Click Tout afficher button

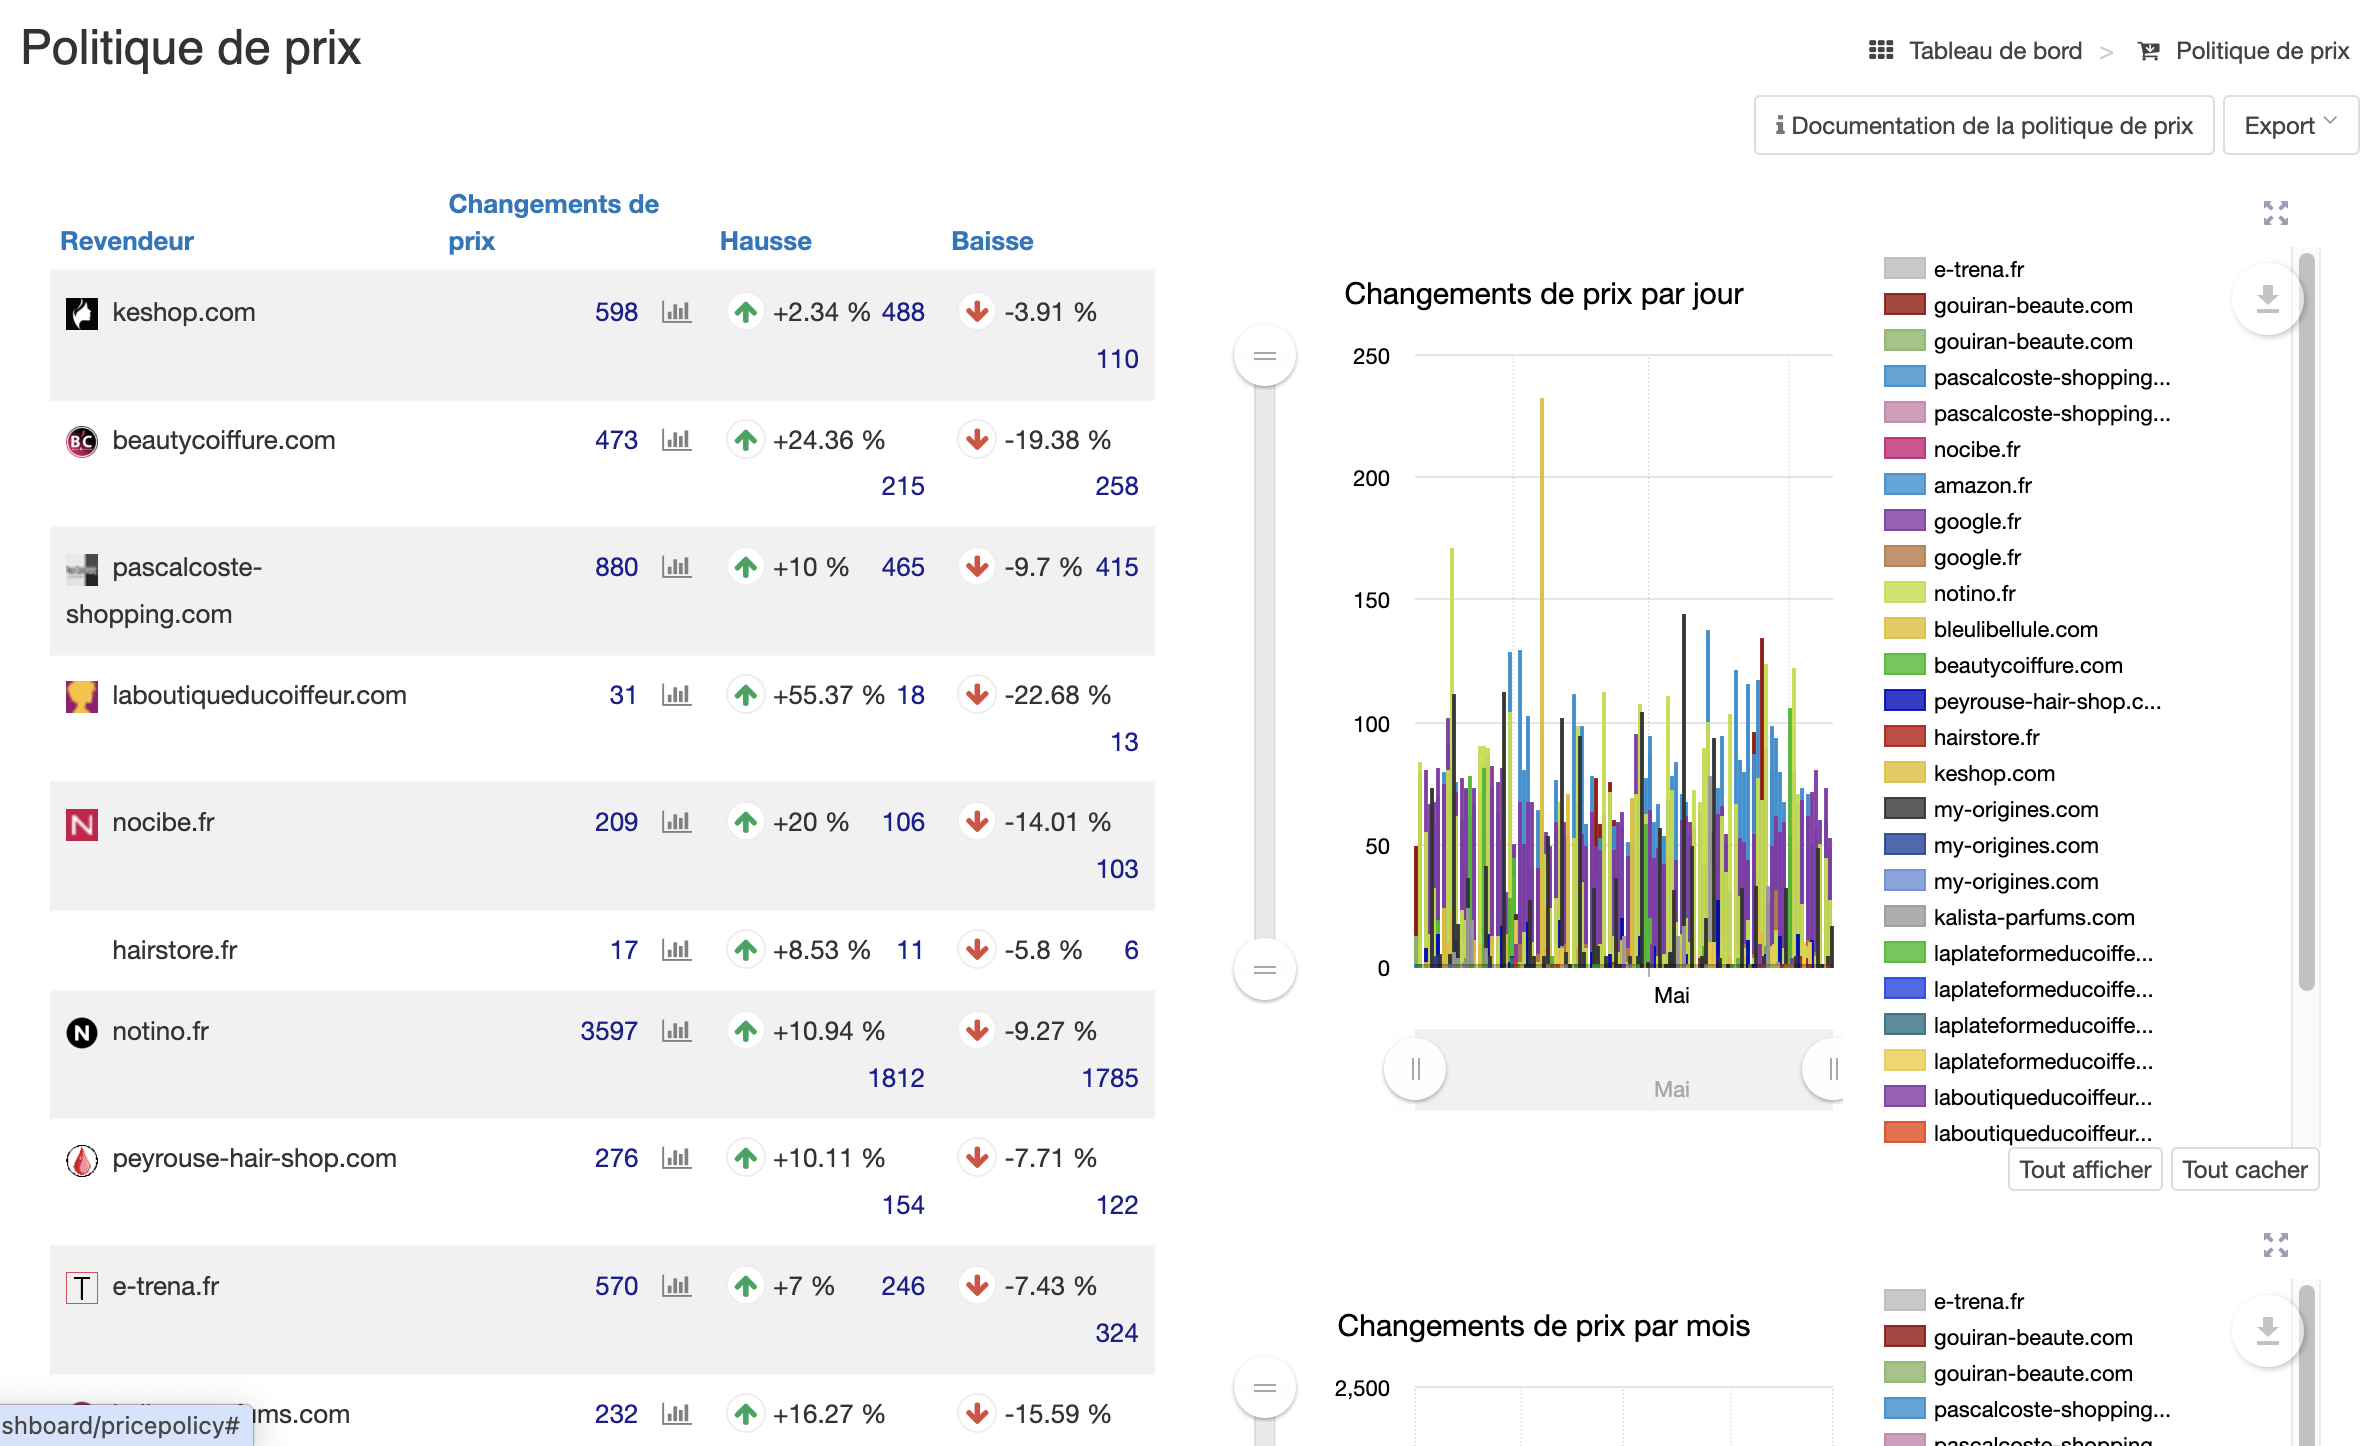pos(2085,1169)
